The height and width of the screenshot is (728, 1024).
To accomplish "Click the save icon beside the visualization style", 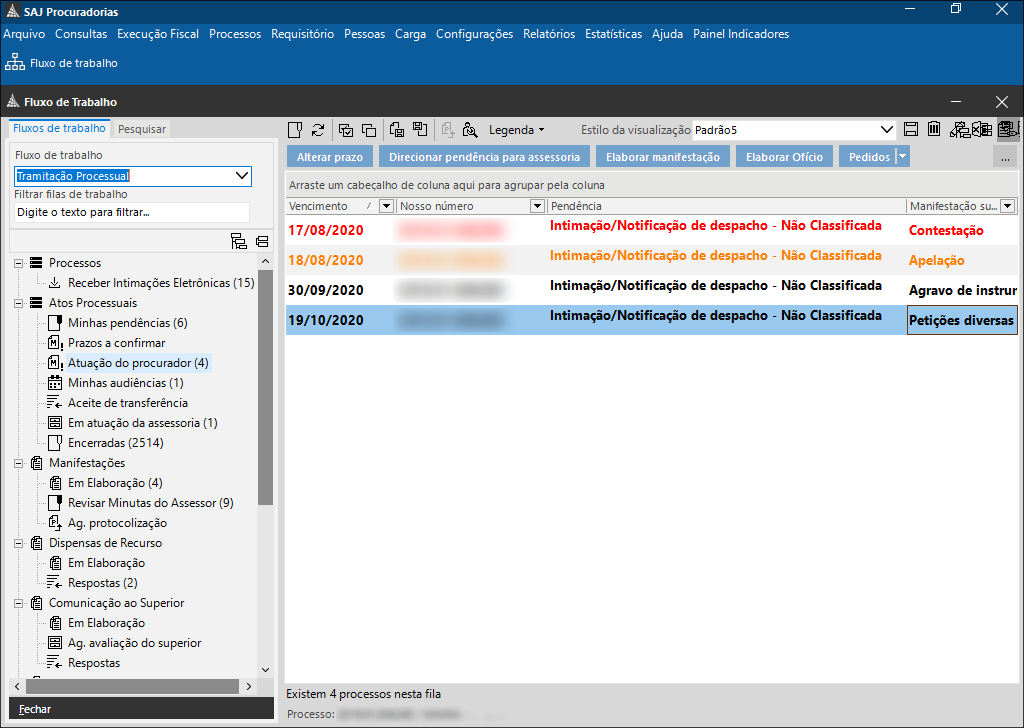I will [x=911, y=129].
